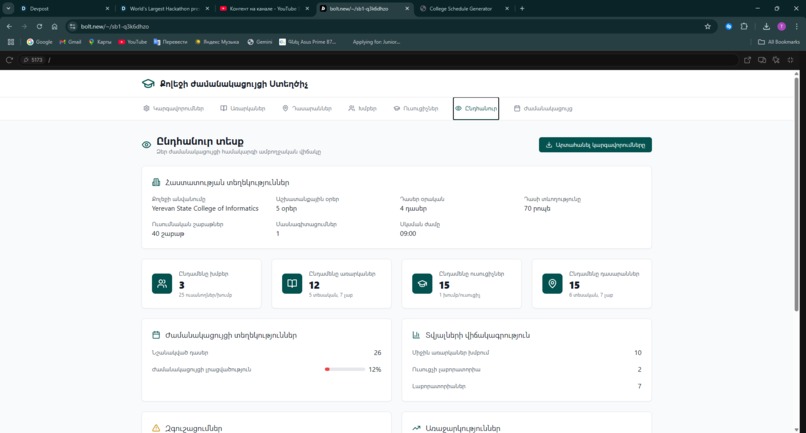
Task: Click the graduation cap logo in the app header
Action: click(x=148, y=84)
